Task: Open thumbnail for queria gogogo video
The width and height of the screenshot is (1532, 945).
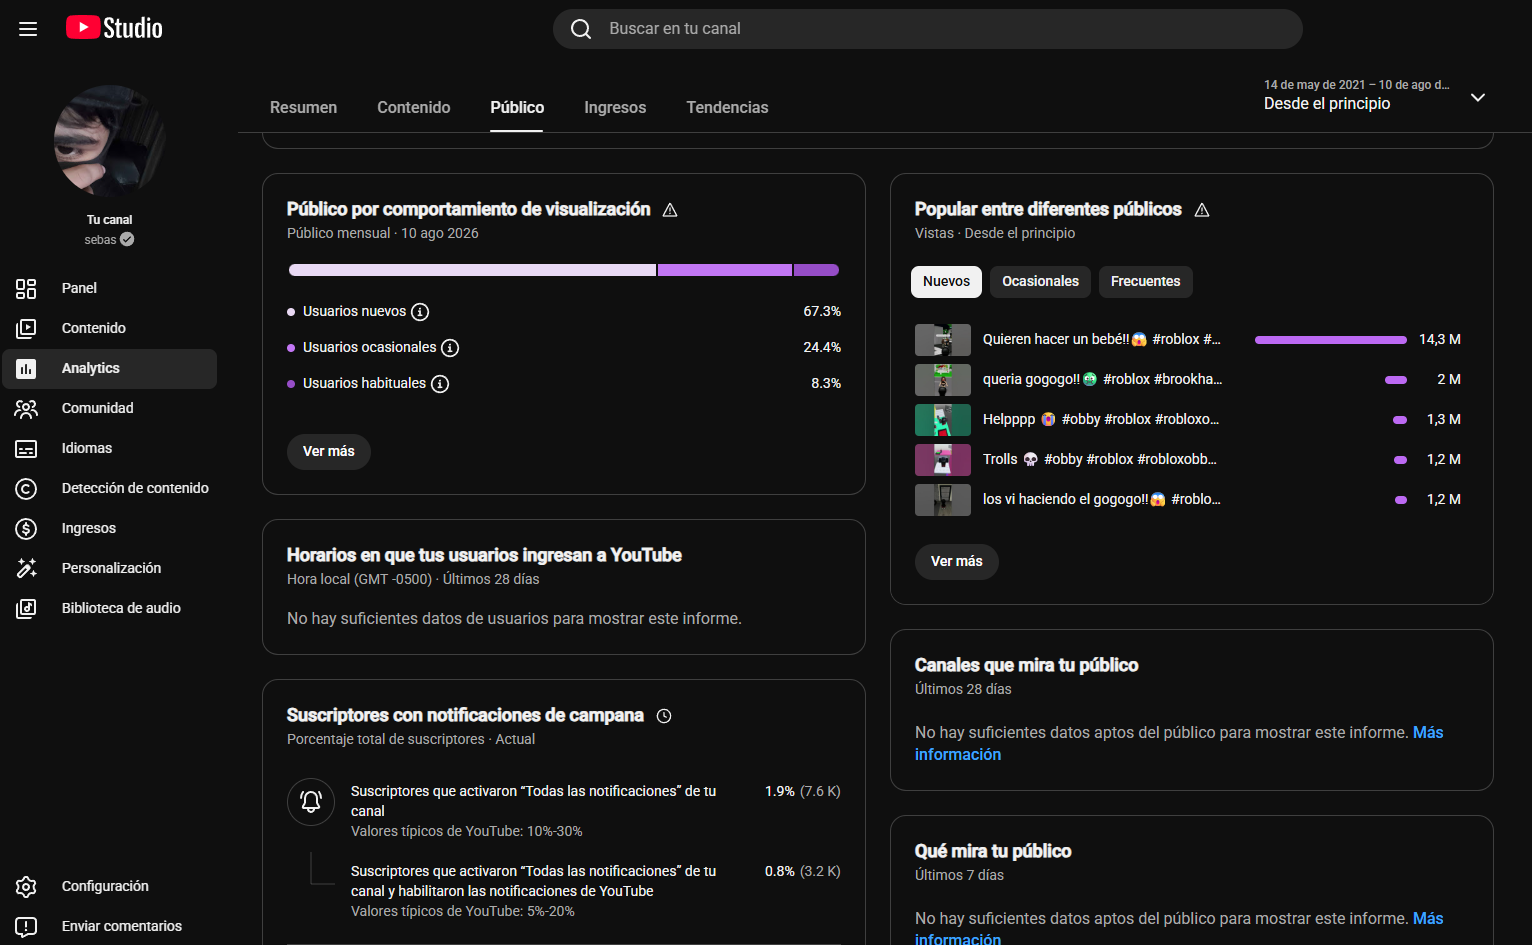Action: [x=943, y=380]
